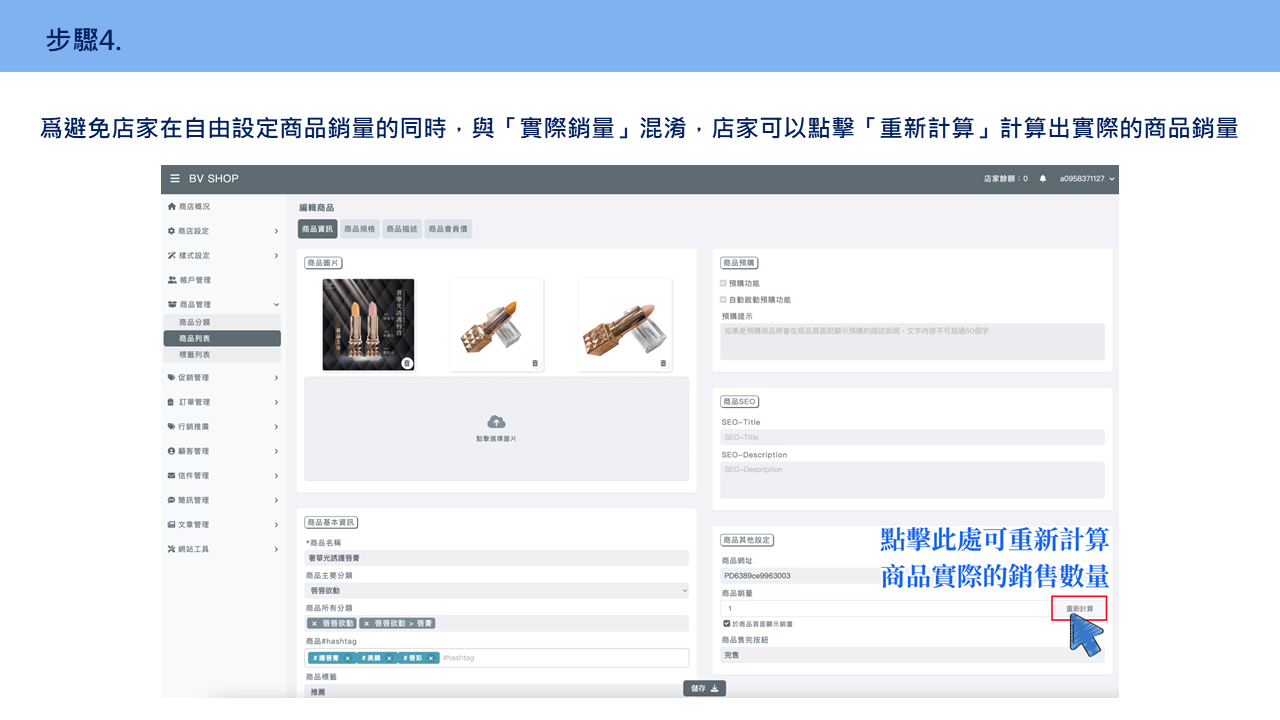1280x720 pixels.
Task: Select 標籤列表 in the sidebar
Action: [222, 355]
